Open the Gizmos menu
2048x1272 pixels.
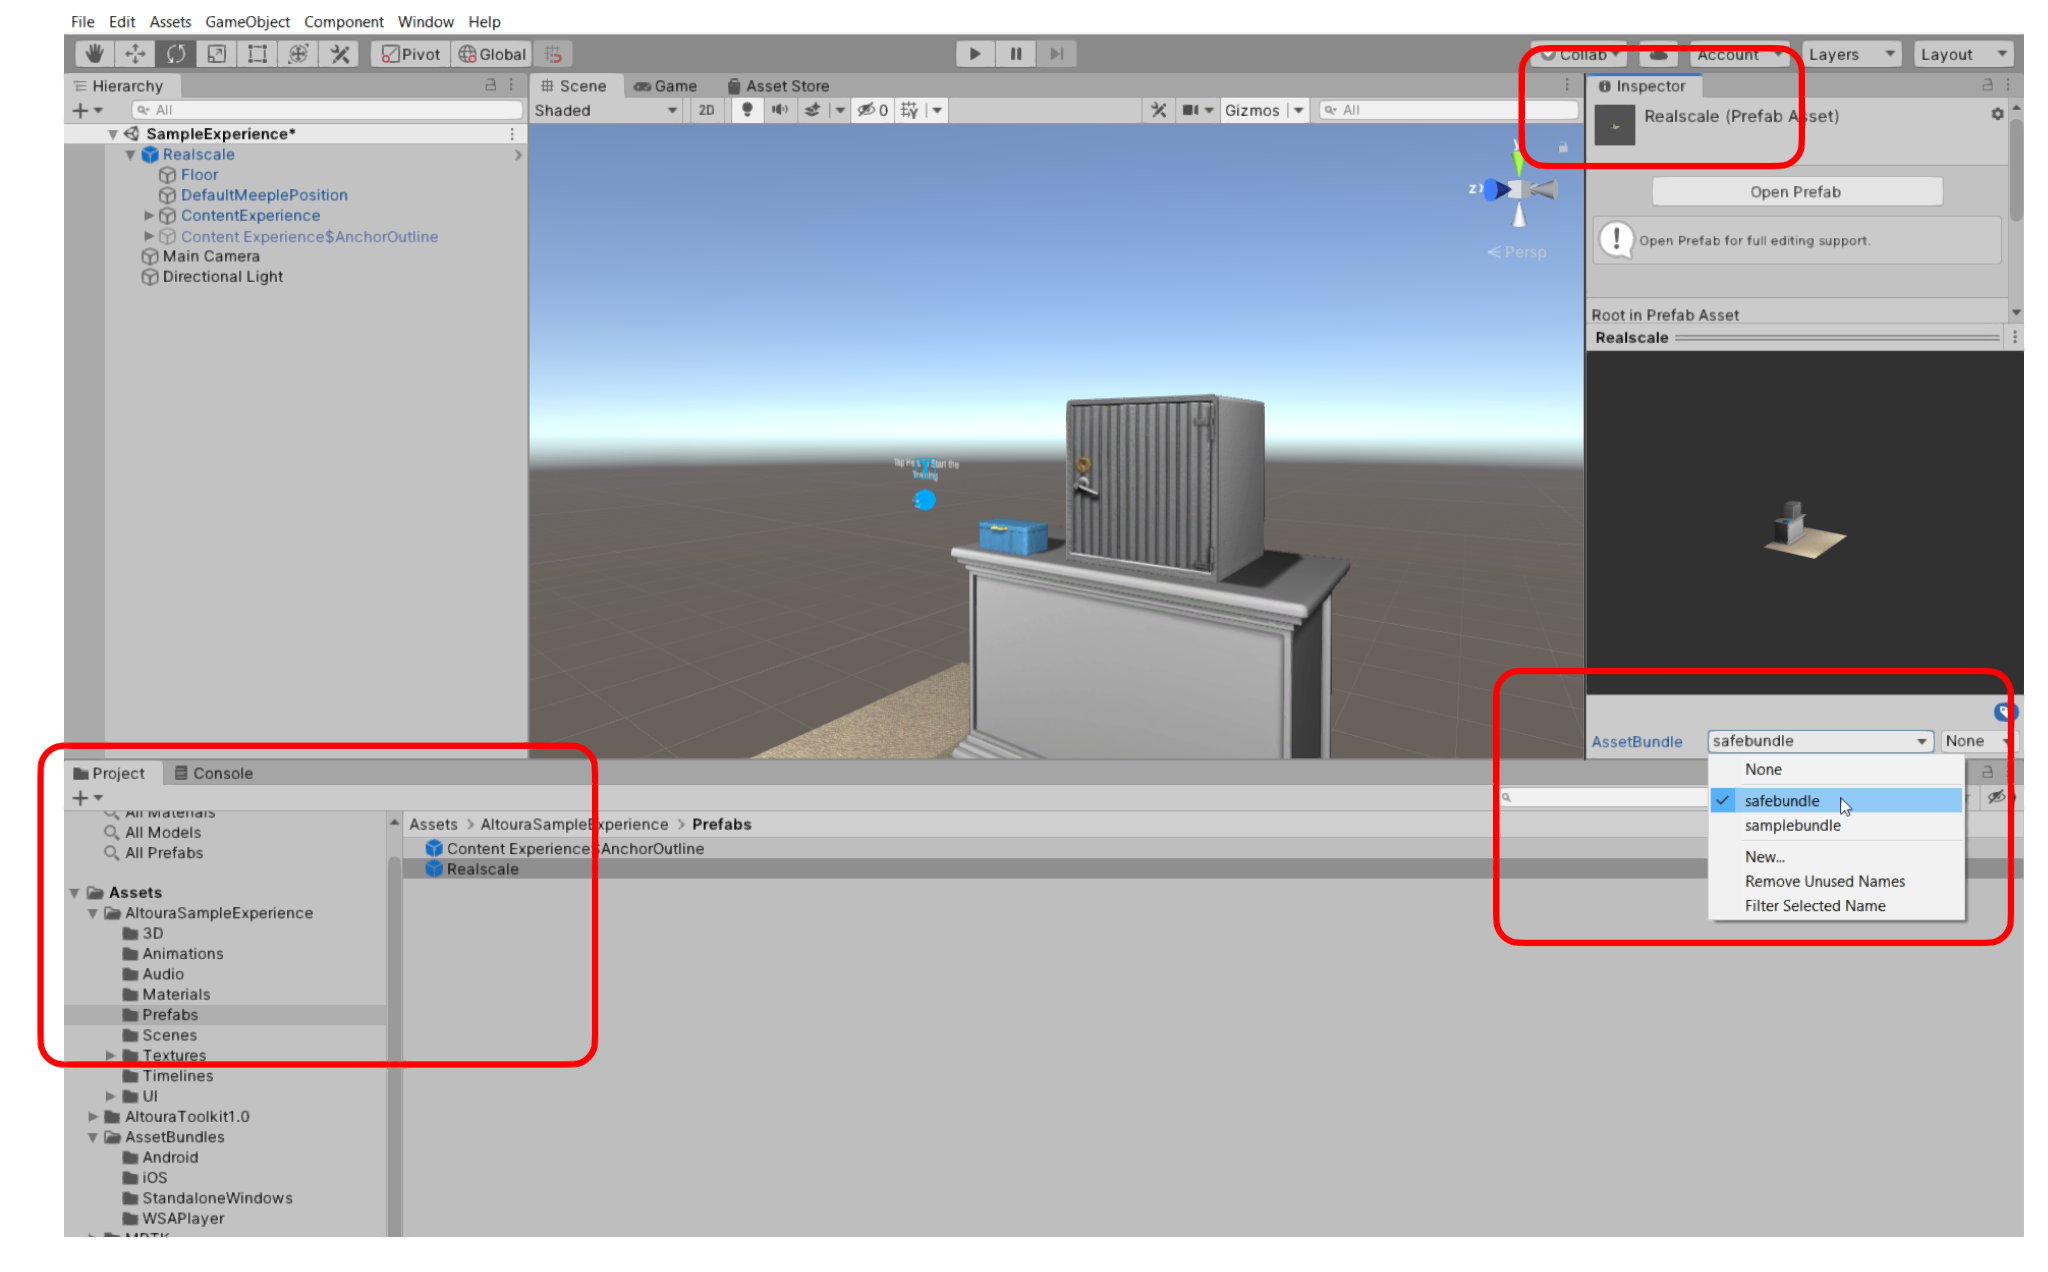pos(1252,110)
